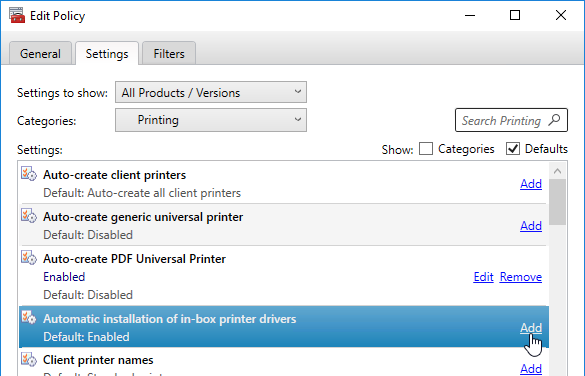Viewport: 585px width, 376px height.
Task: Open the Filters tab
Action: (169, 53)
